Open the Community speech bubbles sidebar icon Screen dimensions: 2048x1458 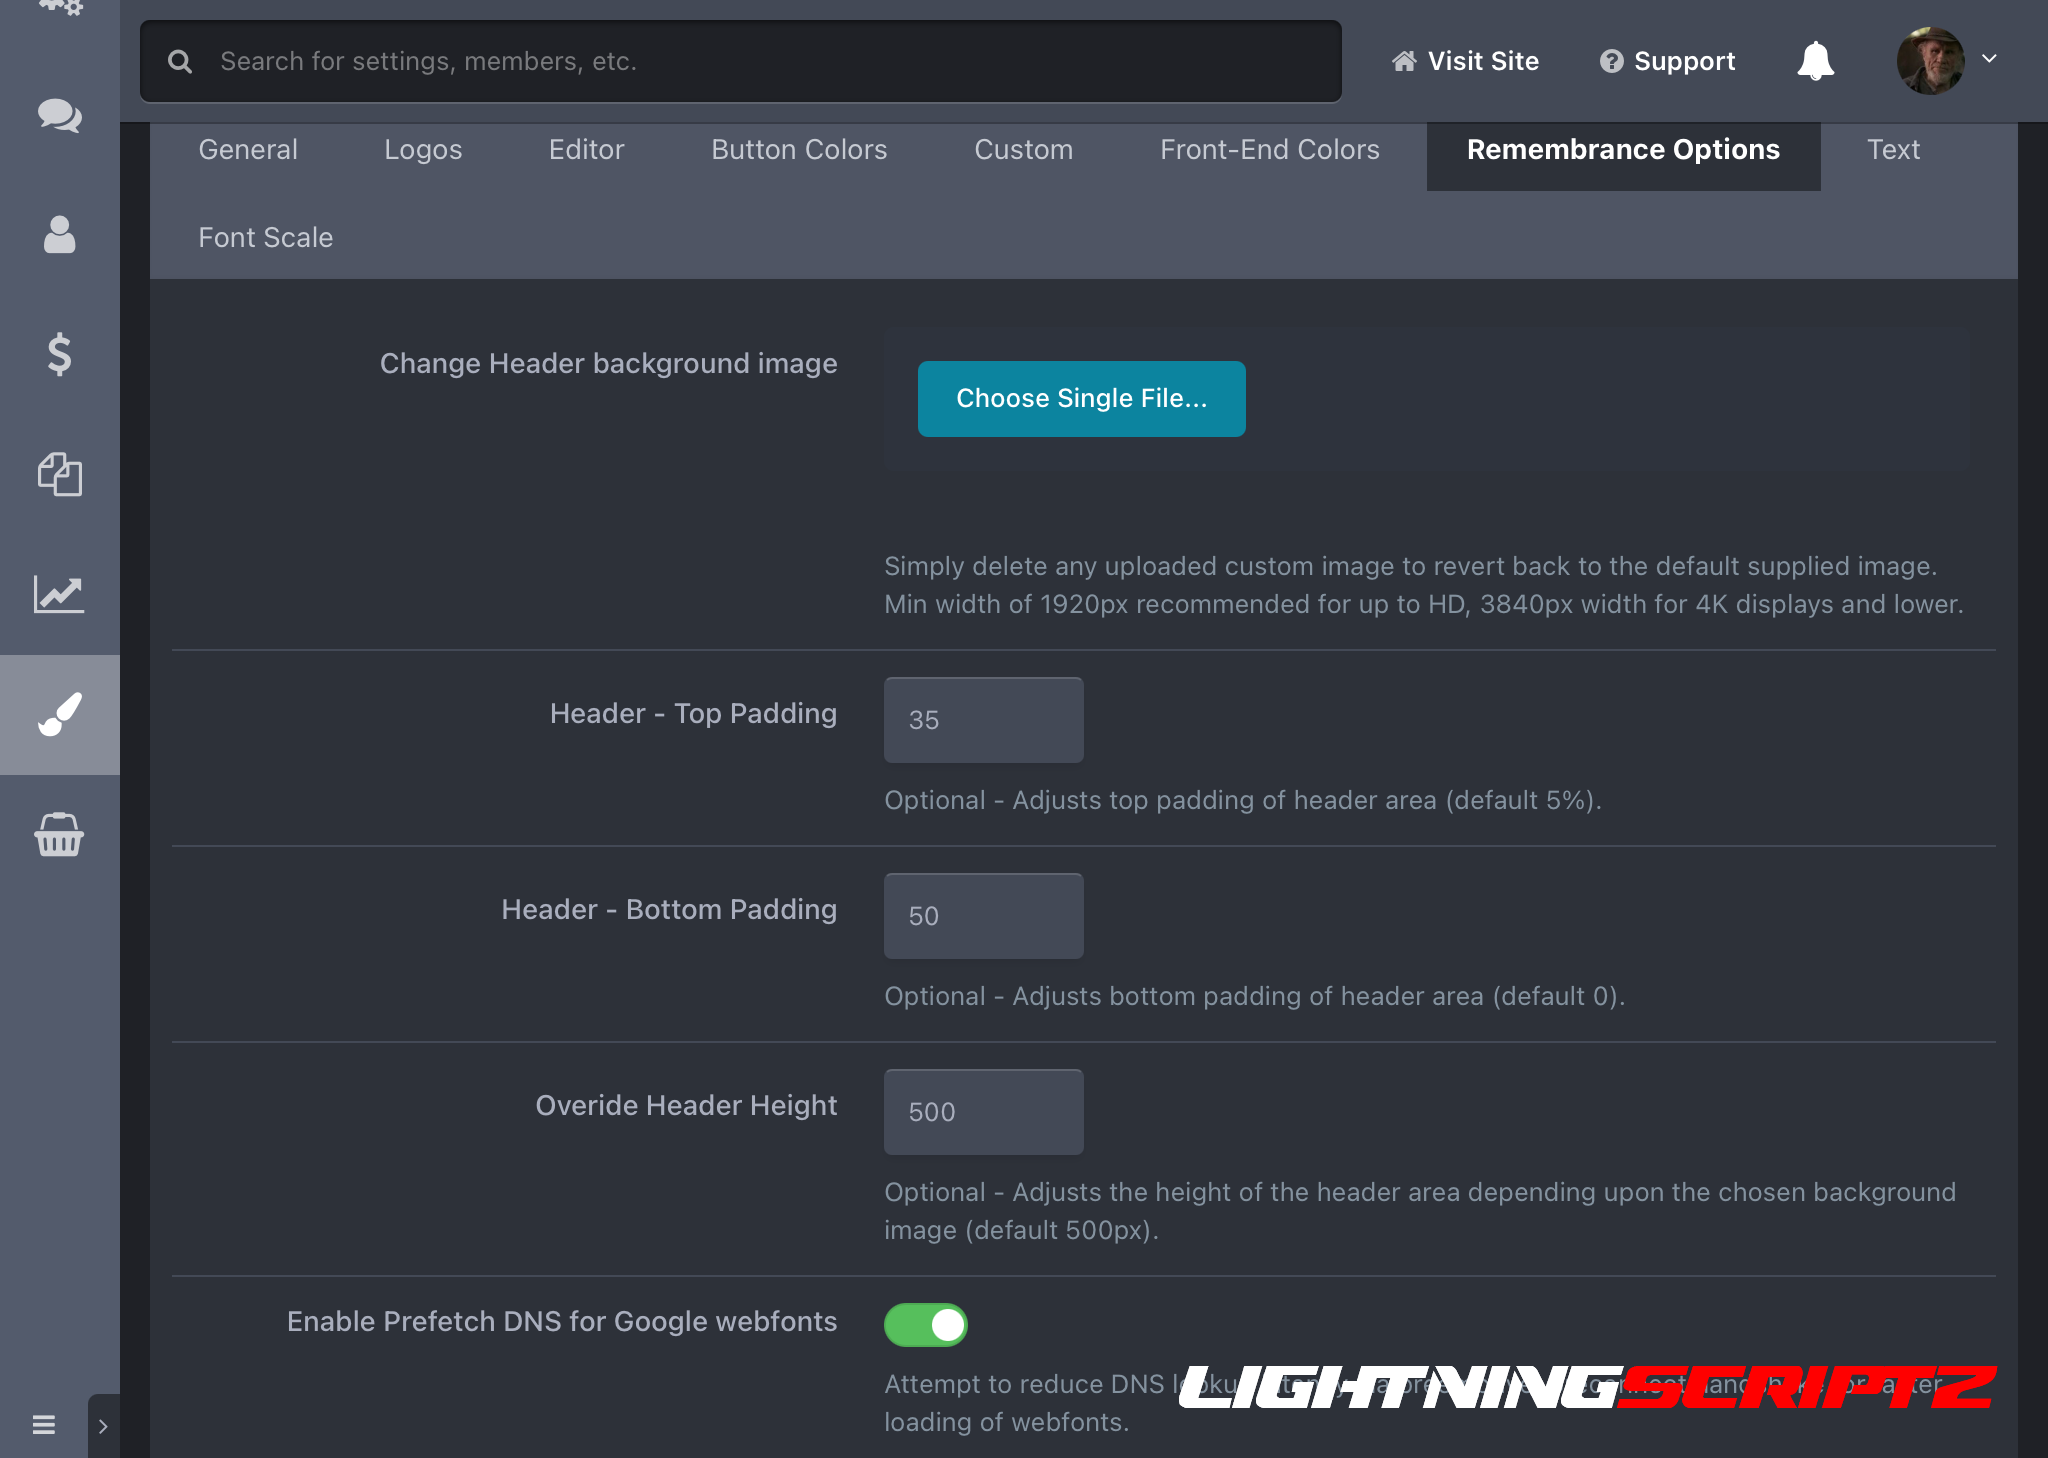(x=59, y=116)
